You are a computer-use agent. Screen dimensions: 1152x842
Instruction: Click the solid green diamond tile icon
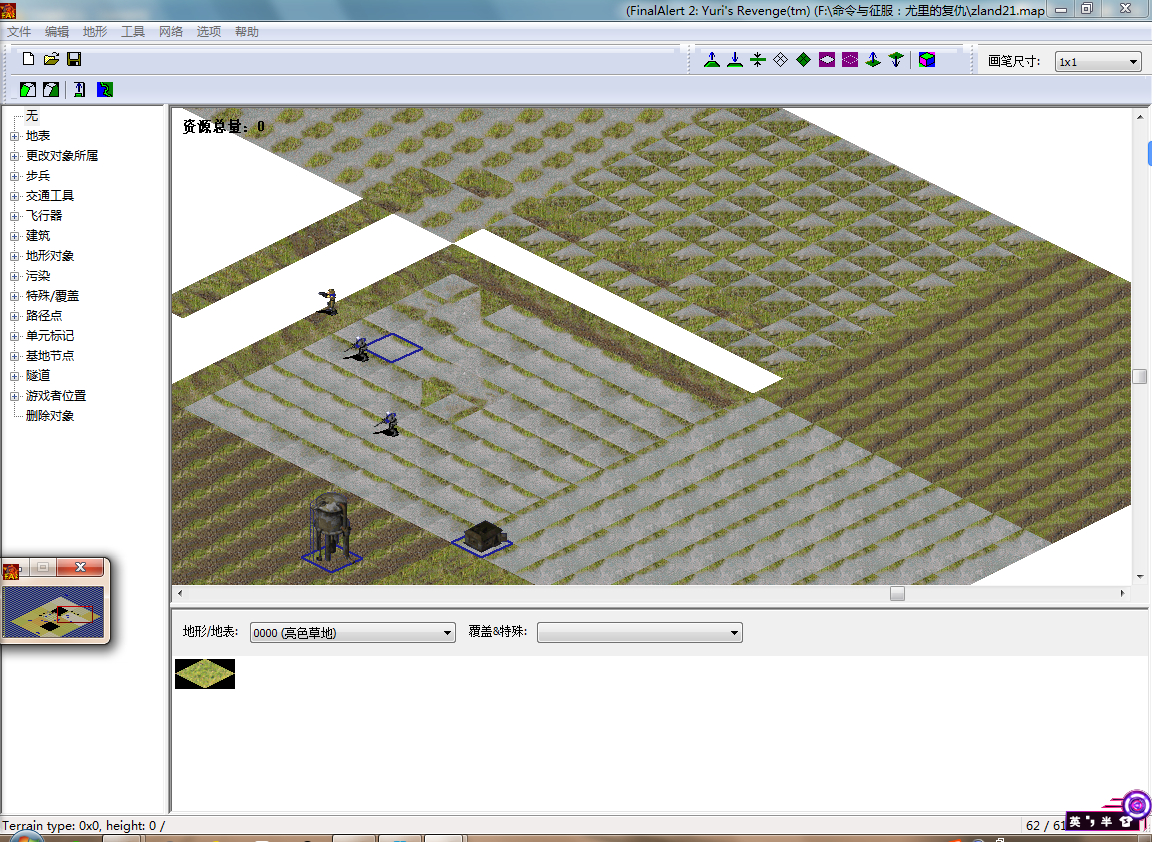804,60
